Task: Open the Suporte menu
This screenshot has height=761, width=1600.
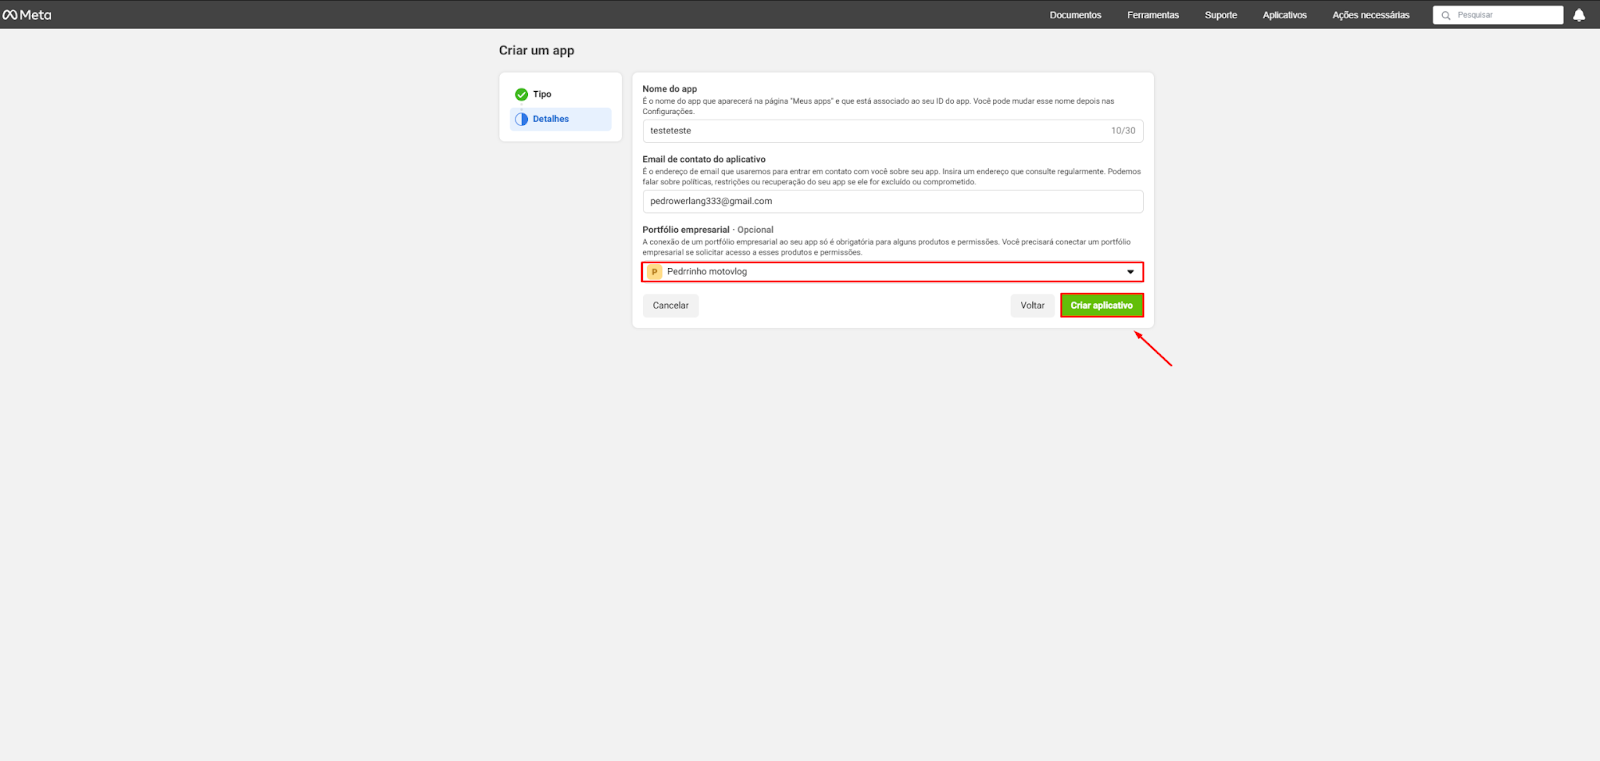Action: click(1220, 15)
